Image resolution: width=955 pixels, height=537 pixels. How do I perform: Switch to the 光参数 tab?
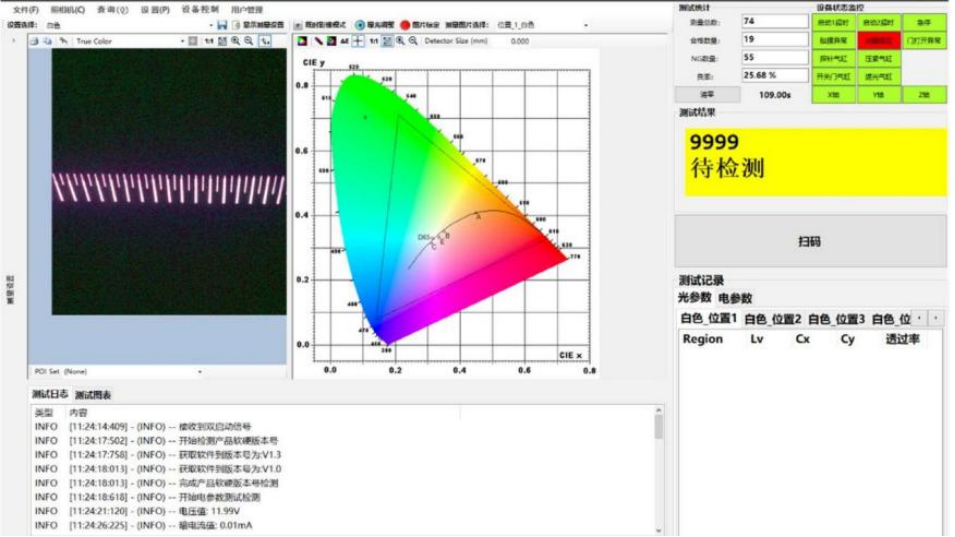tap(695, 298)
